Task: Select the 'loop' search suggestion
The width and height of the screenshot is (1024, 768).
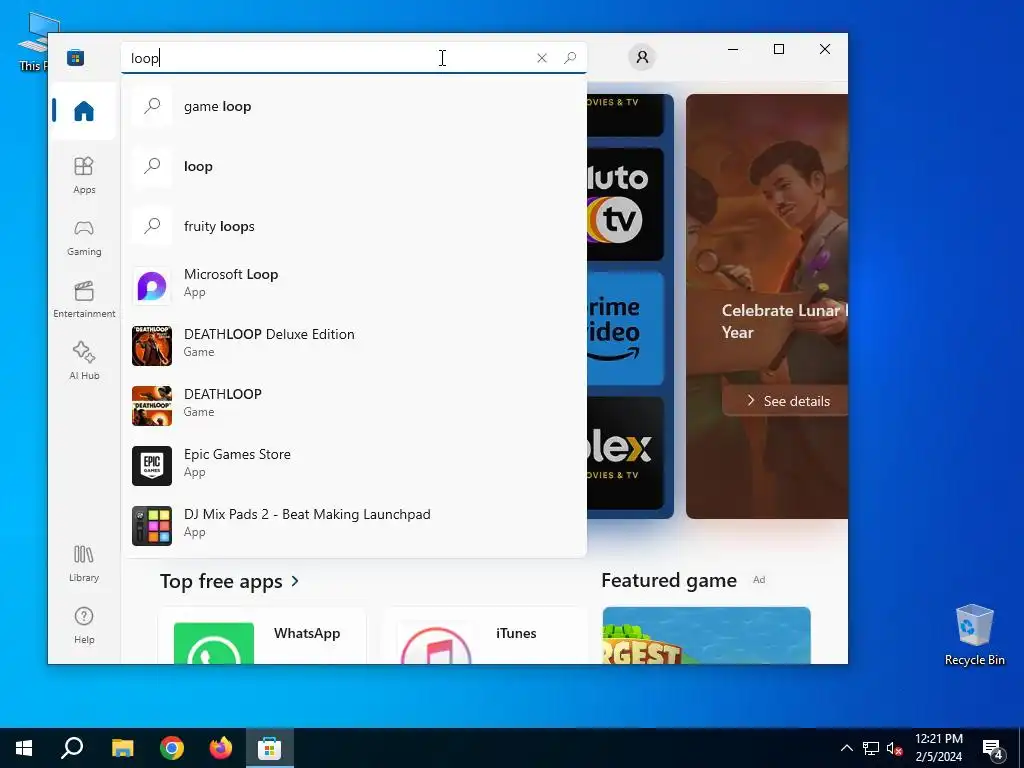Action: pos(354,167)
